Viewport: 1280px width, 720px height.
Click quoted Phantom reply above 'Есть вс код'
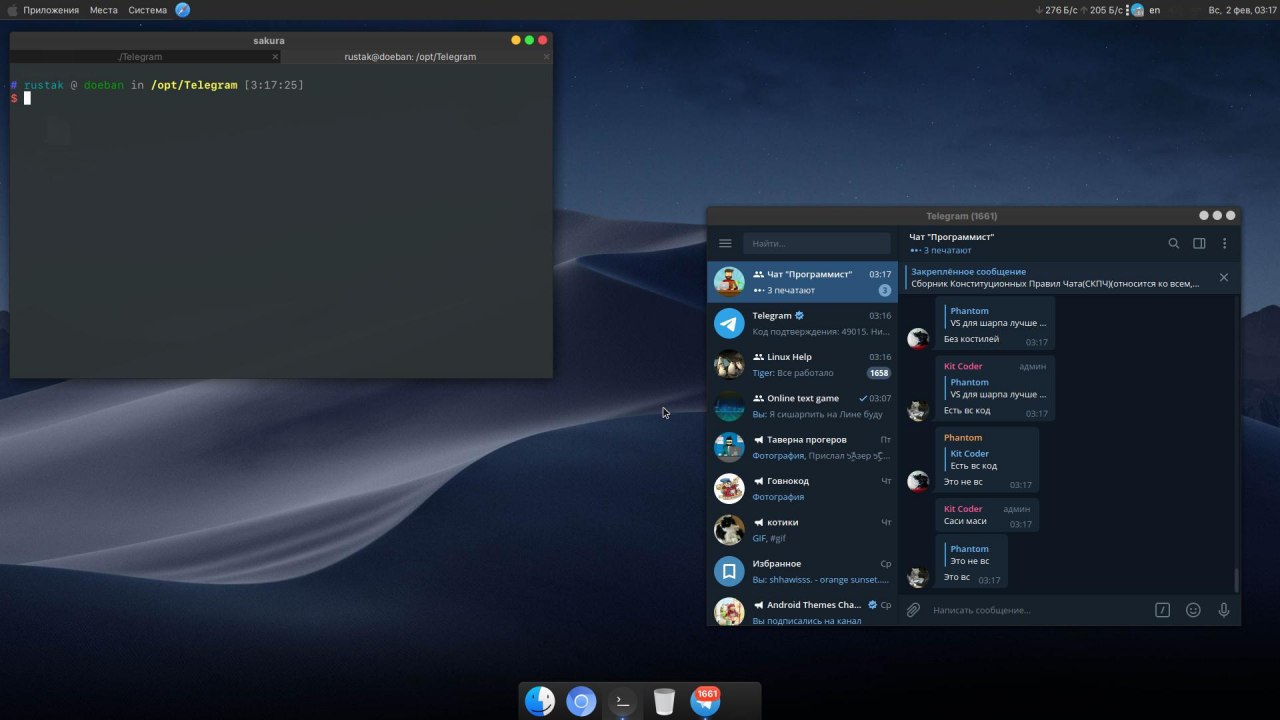[x=996, y=388]
